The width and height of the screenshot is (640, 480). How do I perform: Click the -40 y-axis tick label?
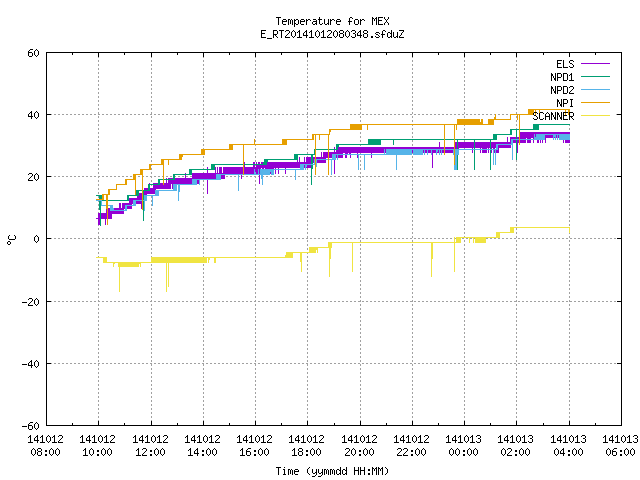31,364
